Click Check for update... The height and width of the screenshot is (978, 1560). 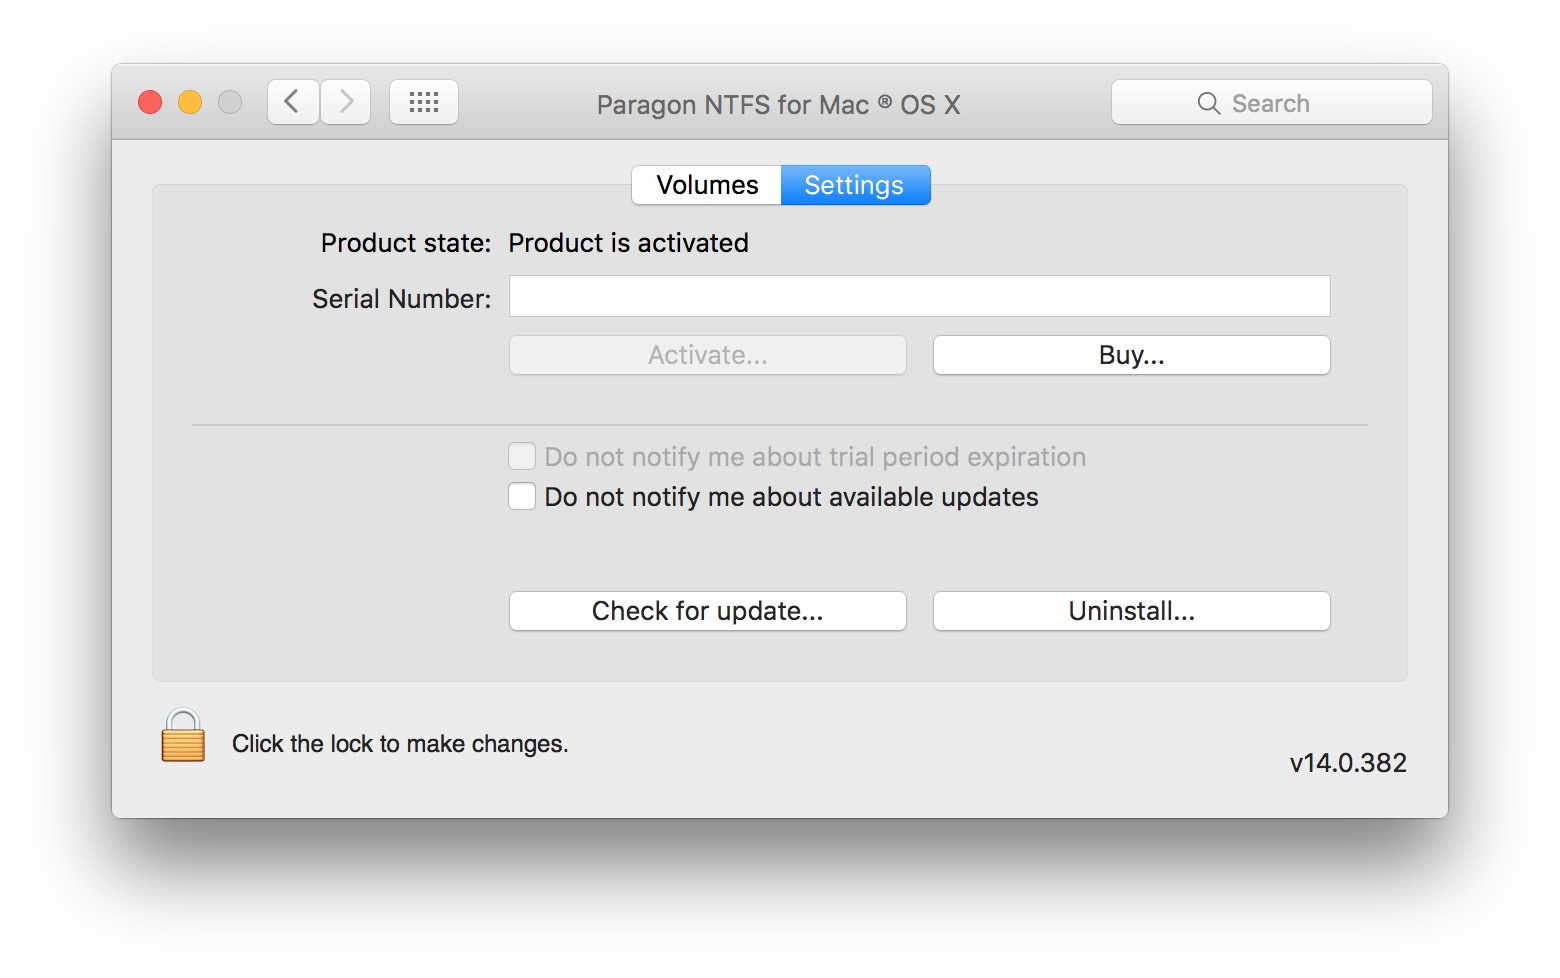708,611
